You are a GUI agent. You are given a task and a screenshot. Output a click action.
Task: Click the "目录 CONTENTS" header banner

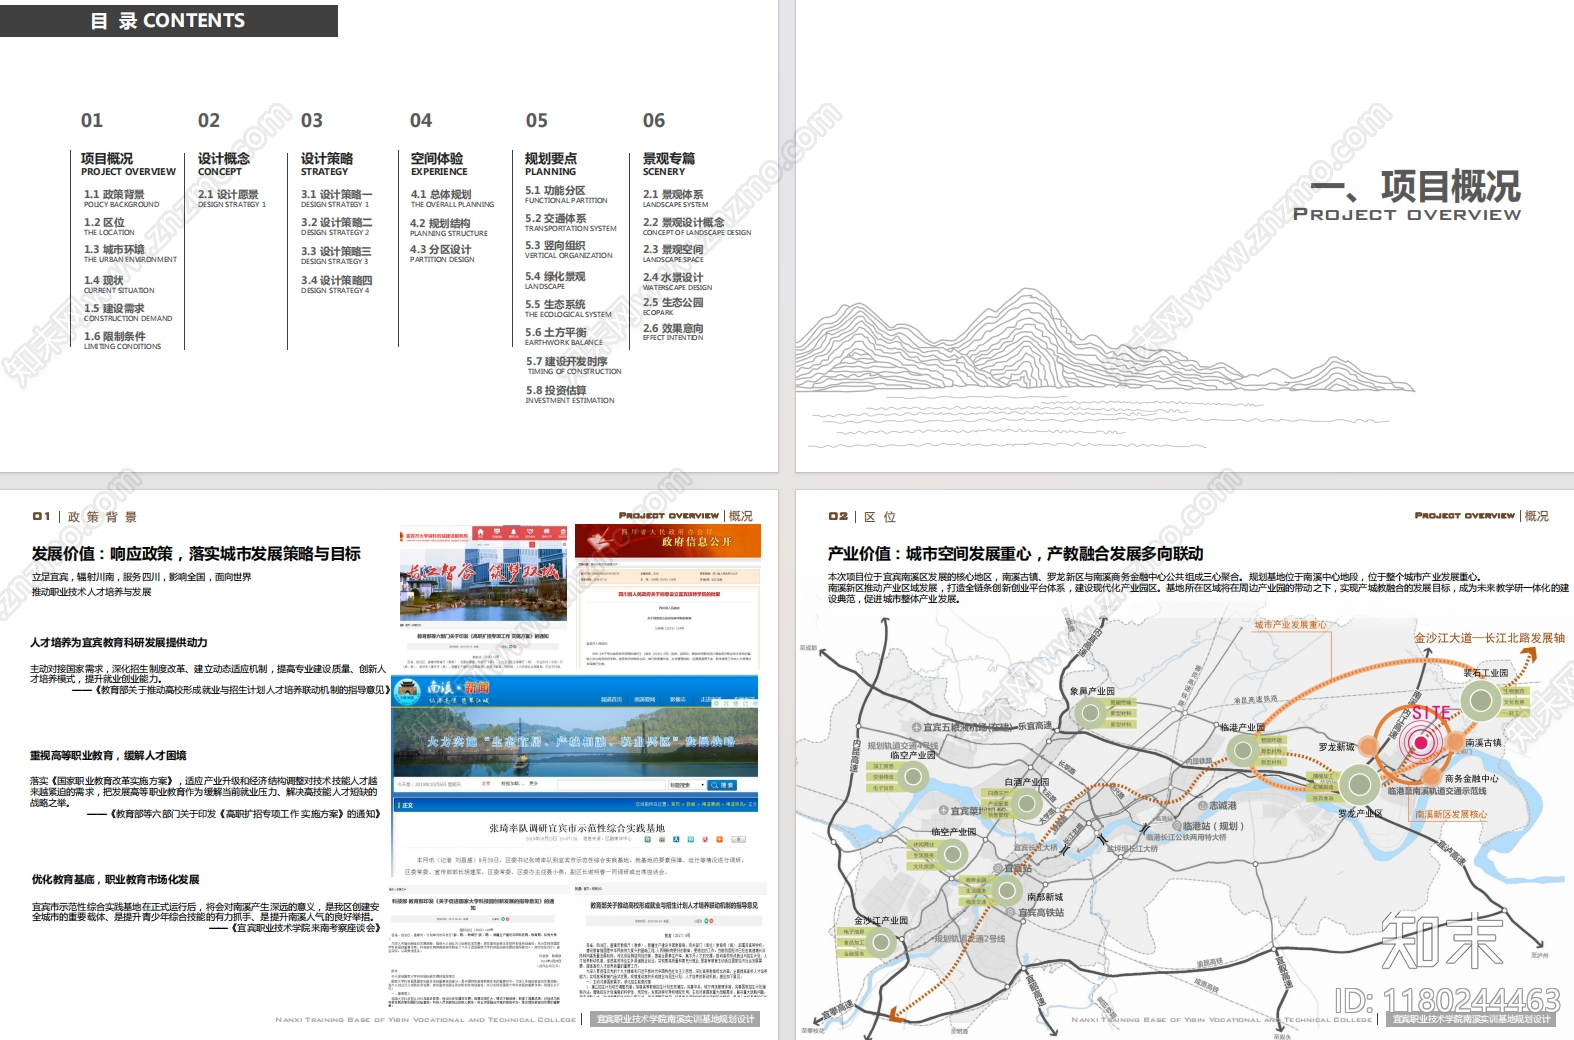click(168, 21)
